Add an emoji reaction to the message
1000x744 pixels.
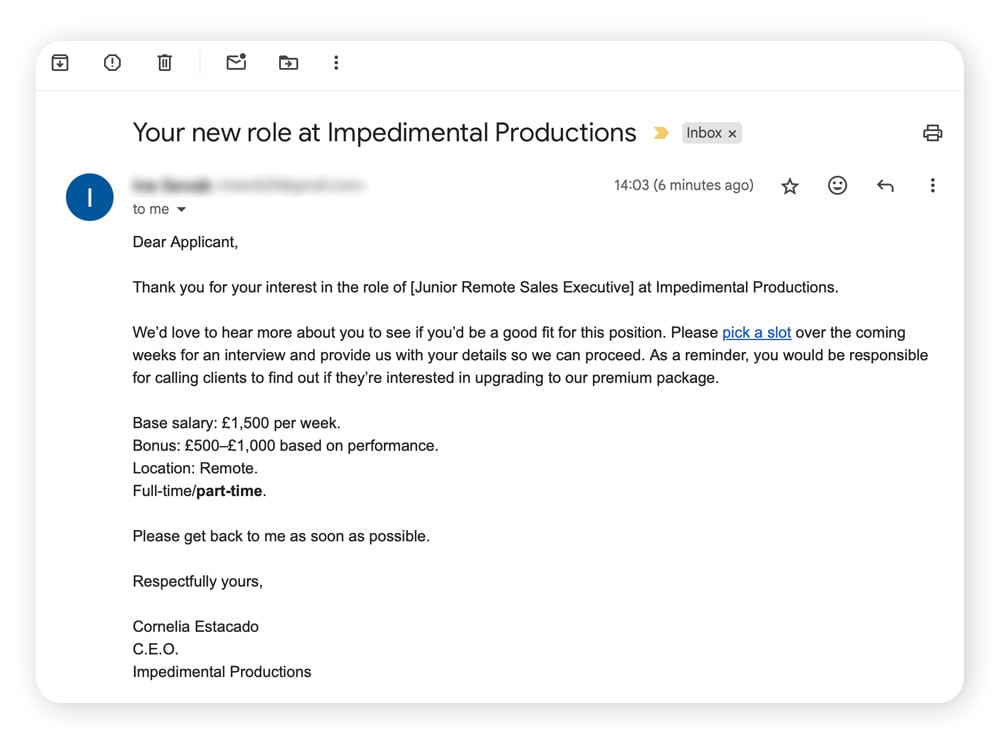coord(837,185)
